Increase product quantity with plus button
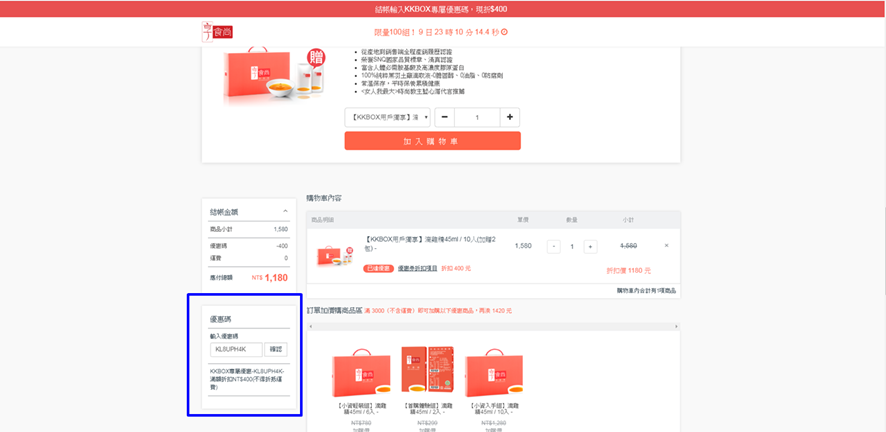Viewport: 886px width, 432px height. (x=510, y=118)
